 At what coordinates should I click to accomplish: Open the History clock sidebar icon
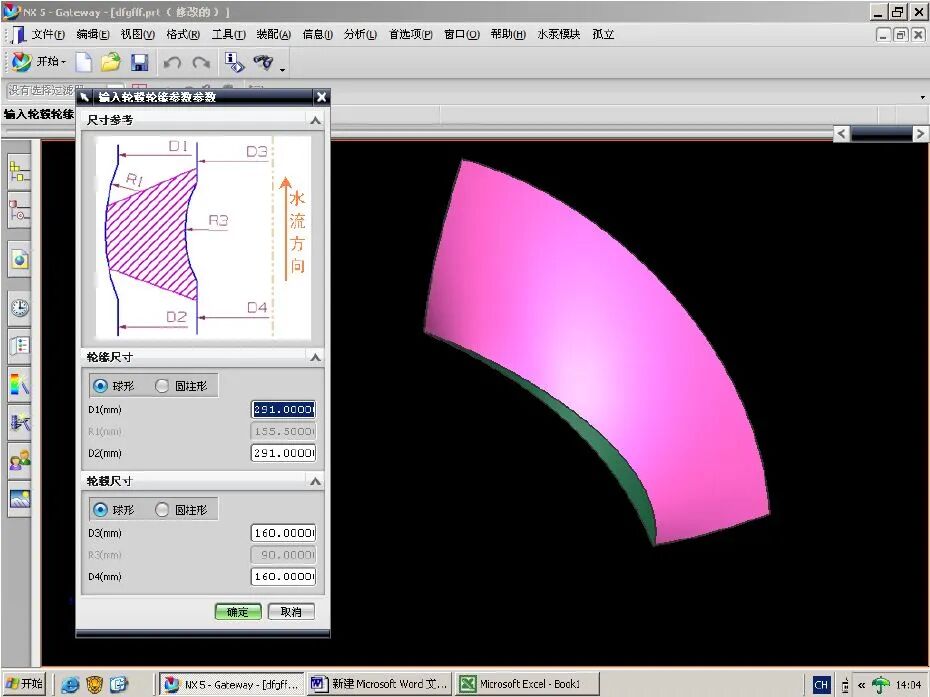tap(19, 308)
